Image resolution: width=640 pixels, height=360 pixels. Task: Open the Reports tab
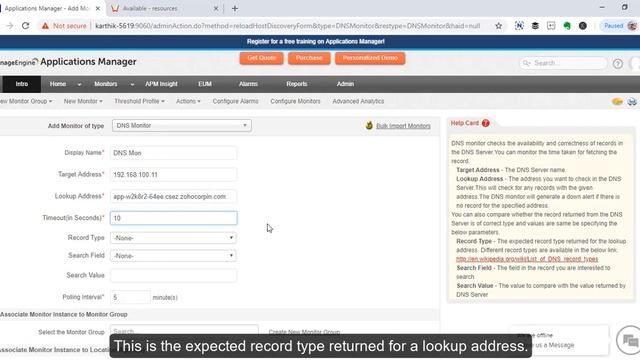[297, 84]
